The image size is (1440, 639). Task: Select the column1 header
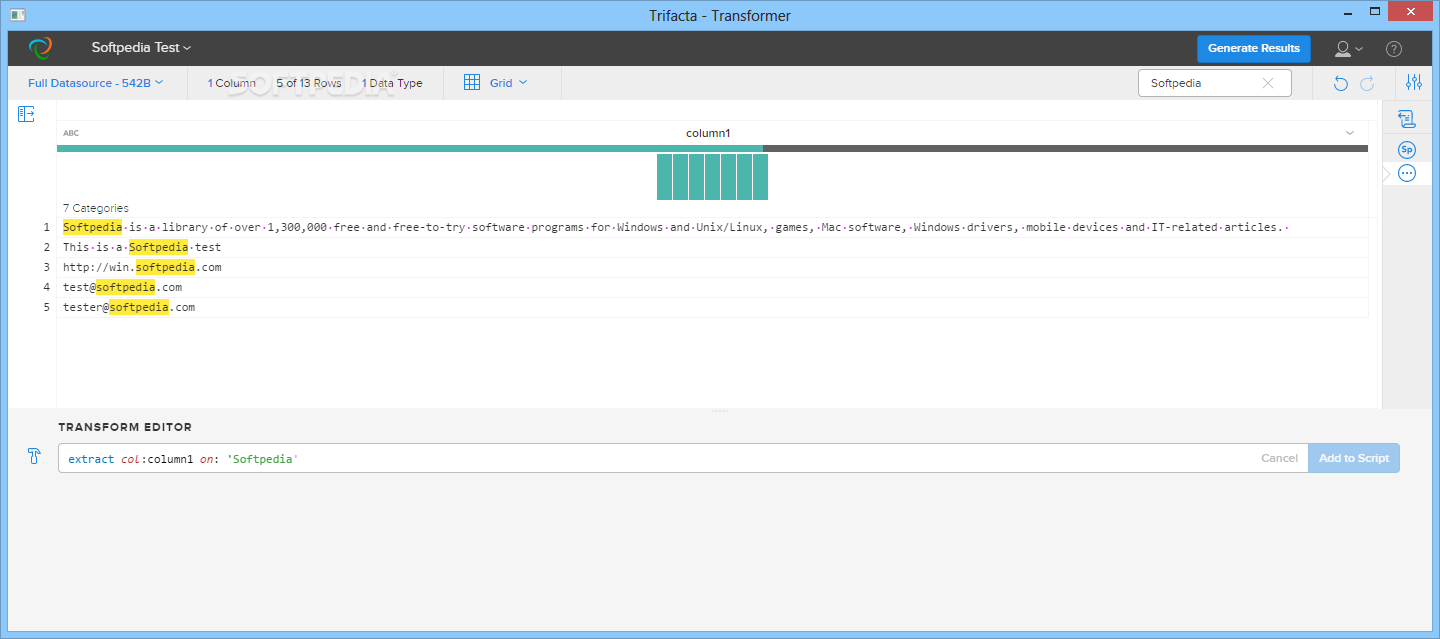coord(708,133)
